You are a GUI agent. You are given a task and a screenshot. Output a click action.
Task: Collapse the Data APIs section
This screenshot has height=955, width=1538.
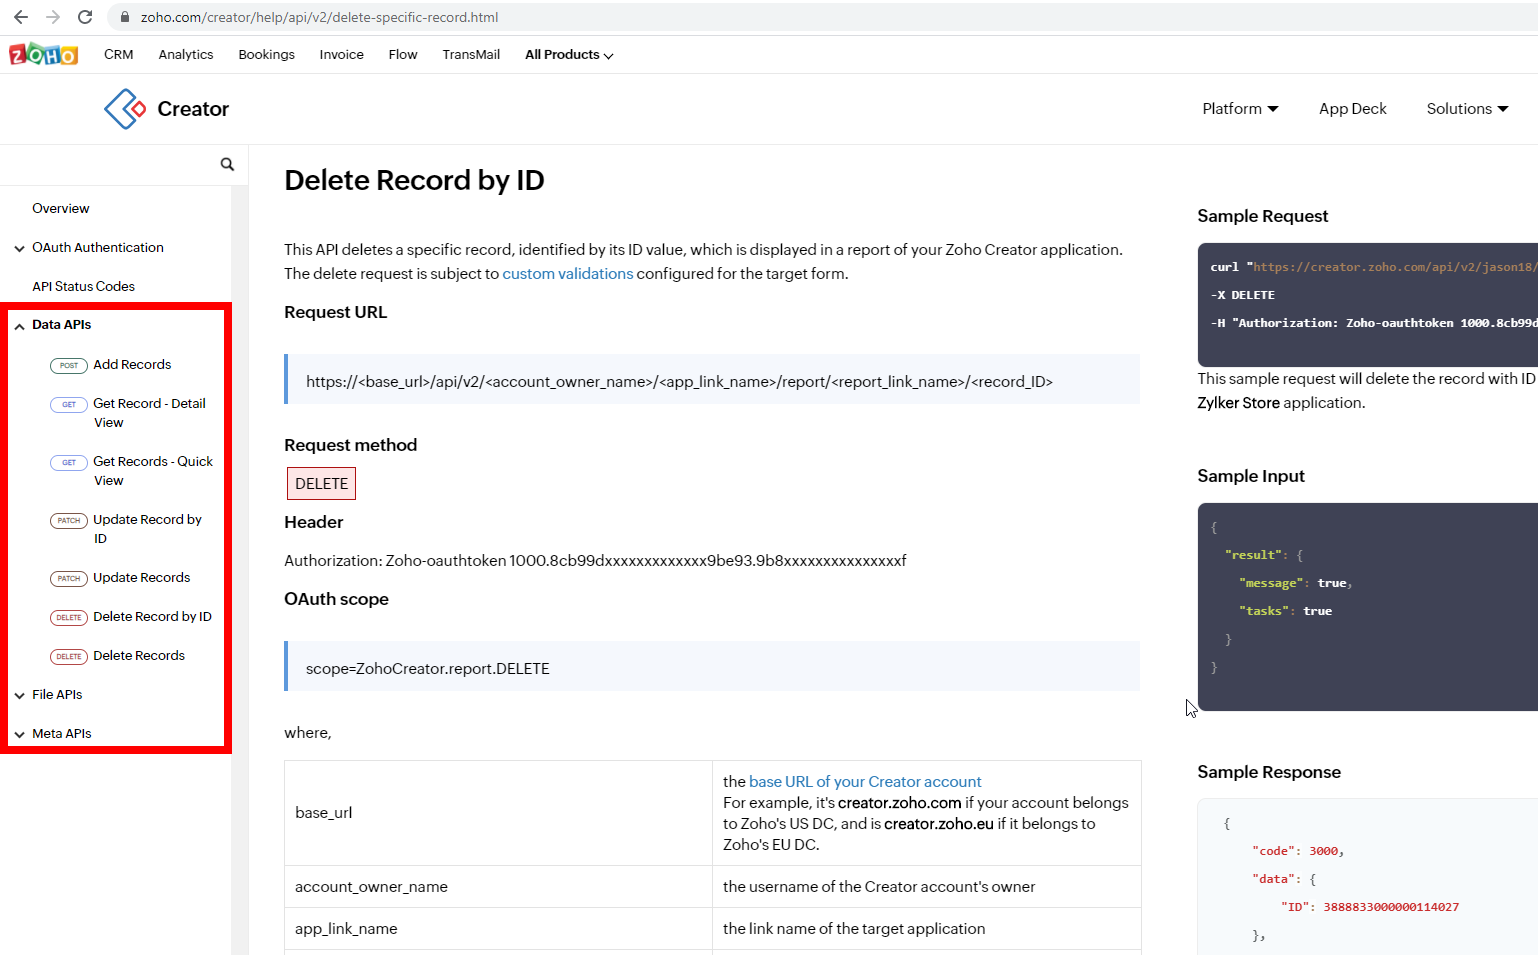click(x=19, y=326)
